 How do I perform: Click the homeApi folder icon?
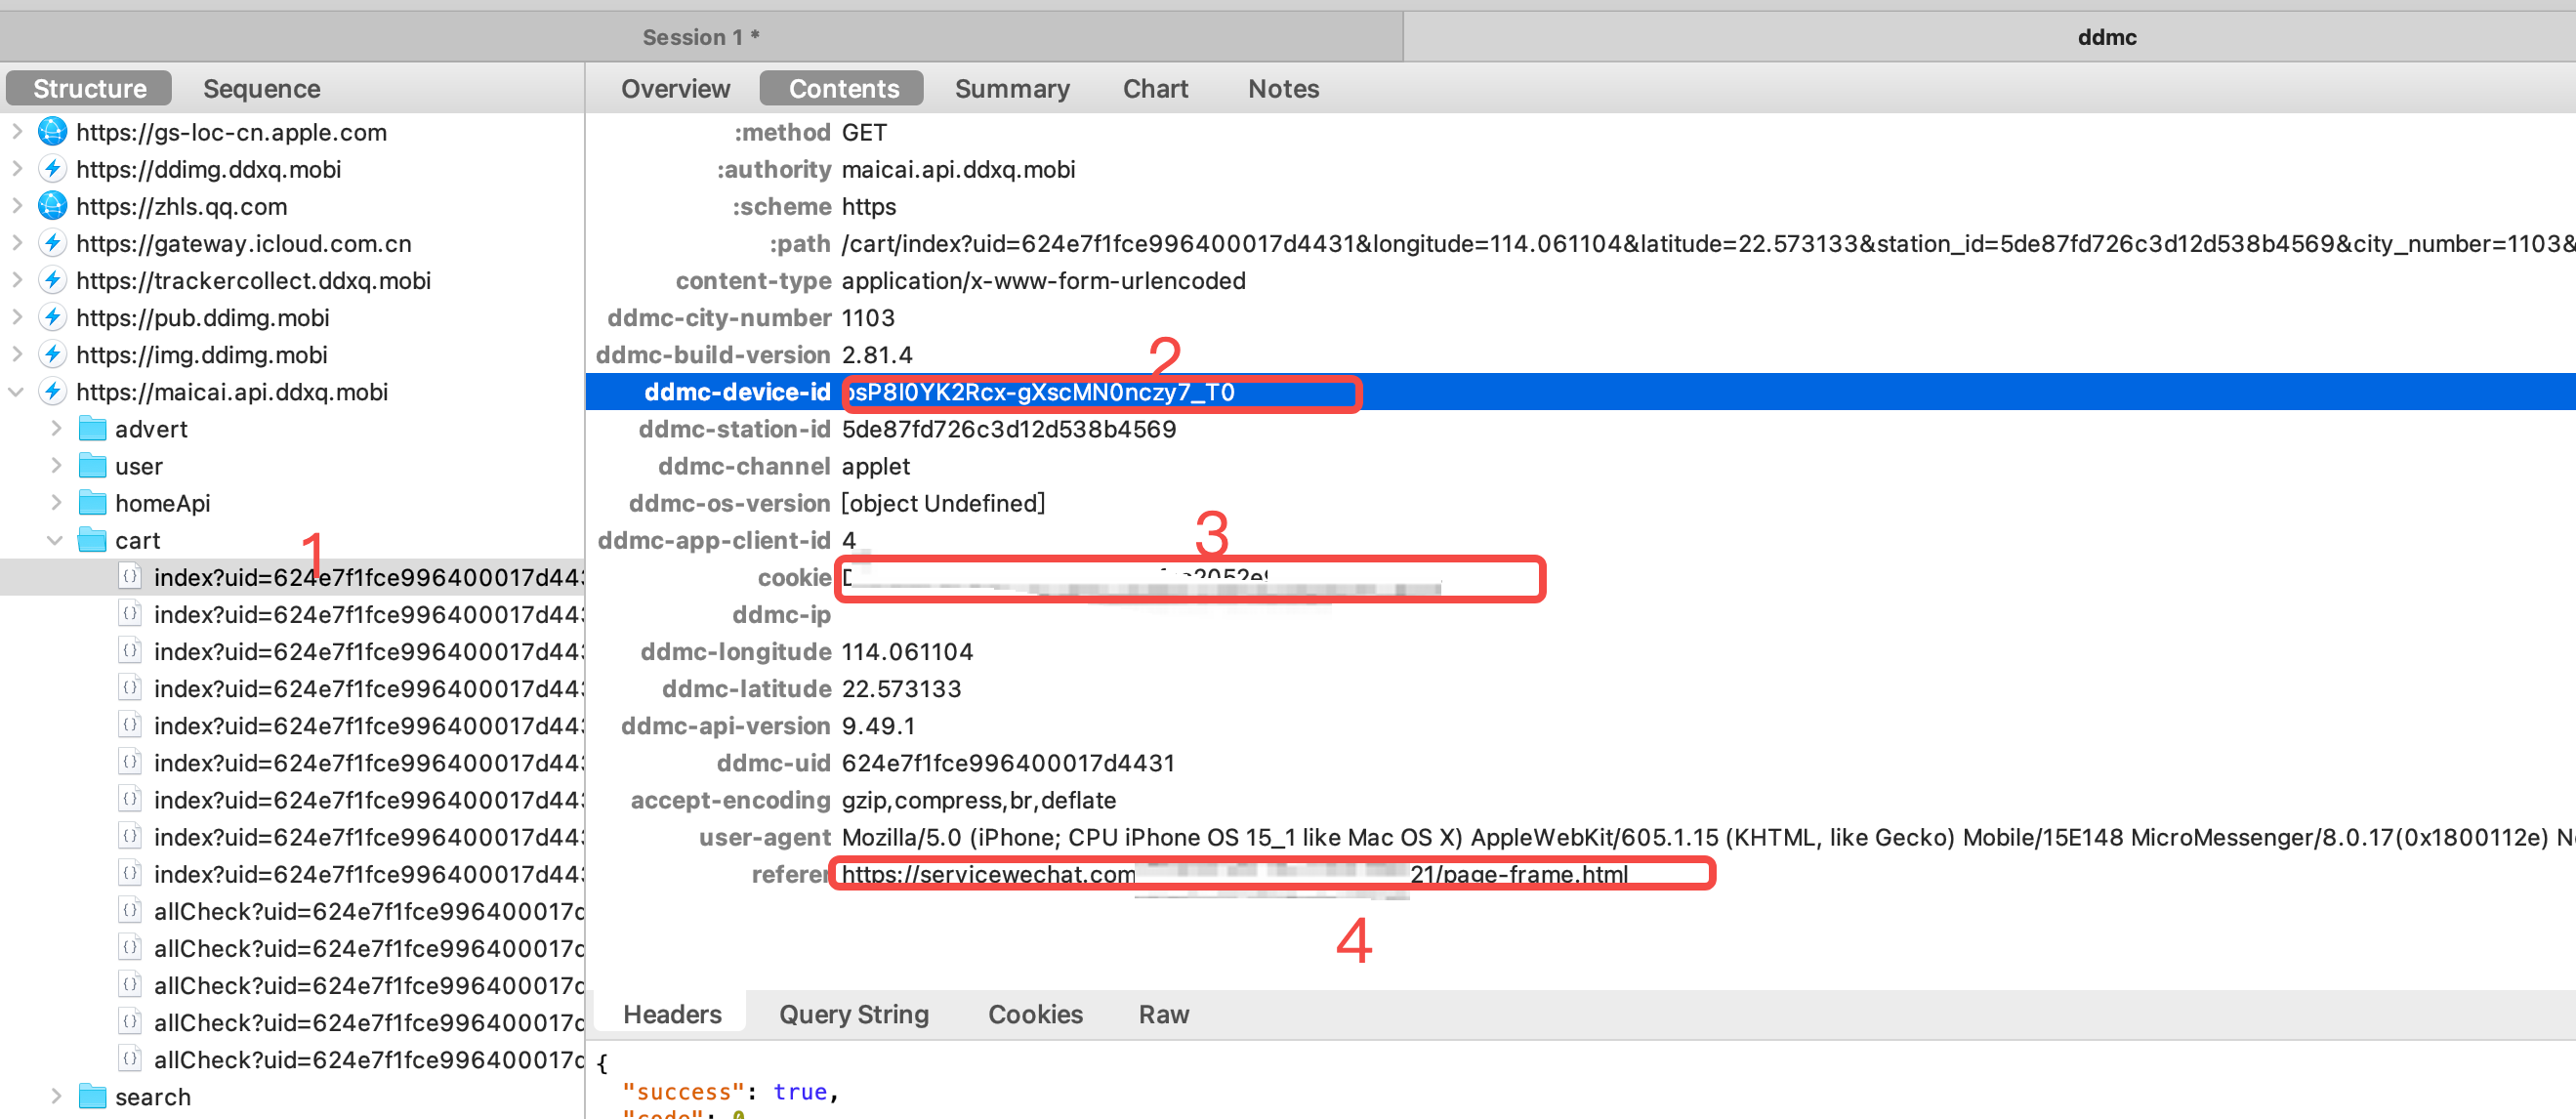coord(92,503)
